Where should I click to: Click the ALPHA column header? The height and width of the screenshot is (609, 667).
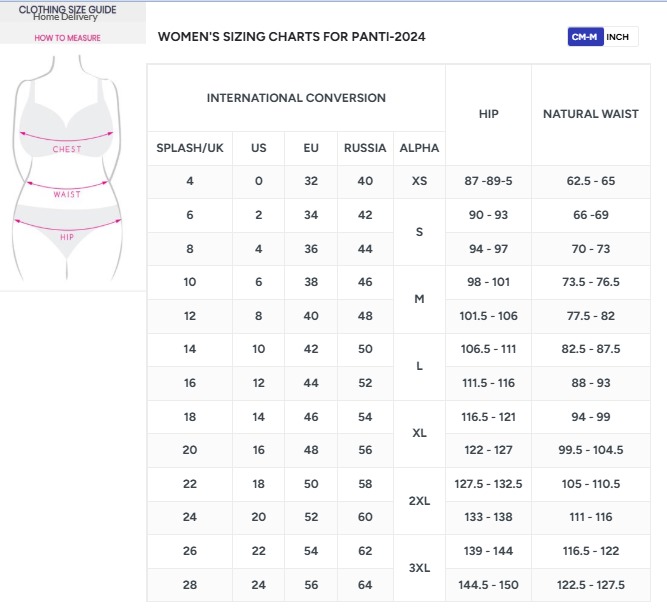419,148
